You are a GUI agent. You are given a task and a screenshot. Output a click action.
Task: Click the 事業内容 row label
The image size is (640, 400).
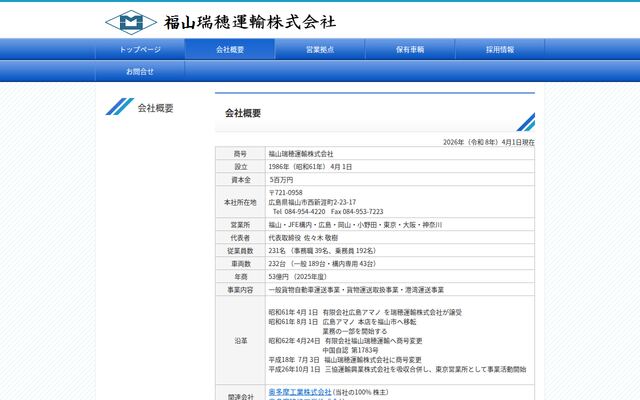(240, 290)
